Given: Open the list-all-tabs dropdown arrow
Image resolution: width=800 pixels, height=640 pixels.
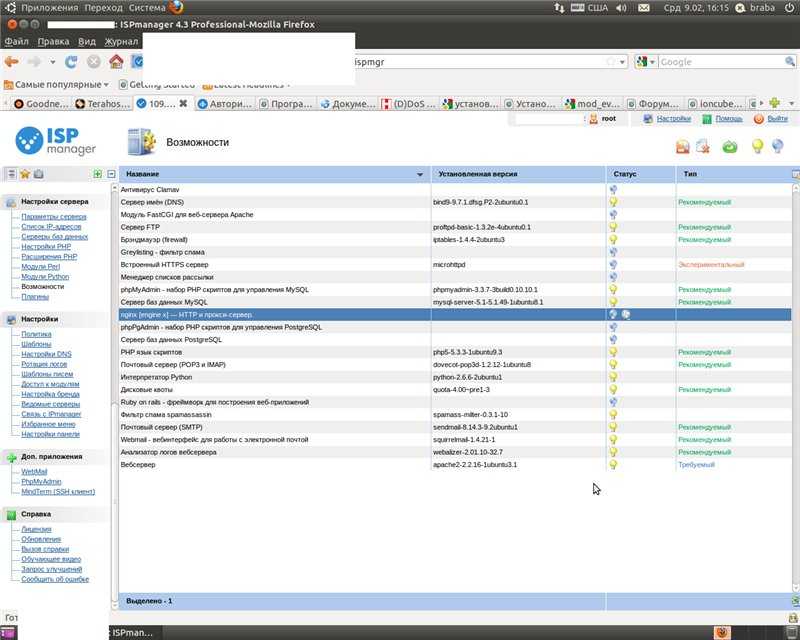Looking at the screenshot, I should coord(791,104).
